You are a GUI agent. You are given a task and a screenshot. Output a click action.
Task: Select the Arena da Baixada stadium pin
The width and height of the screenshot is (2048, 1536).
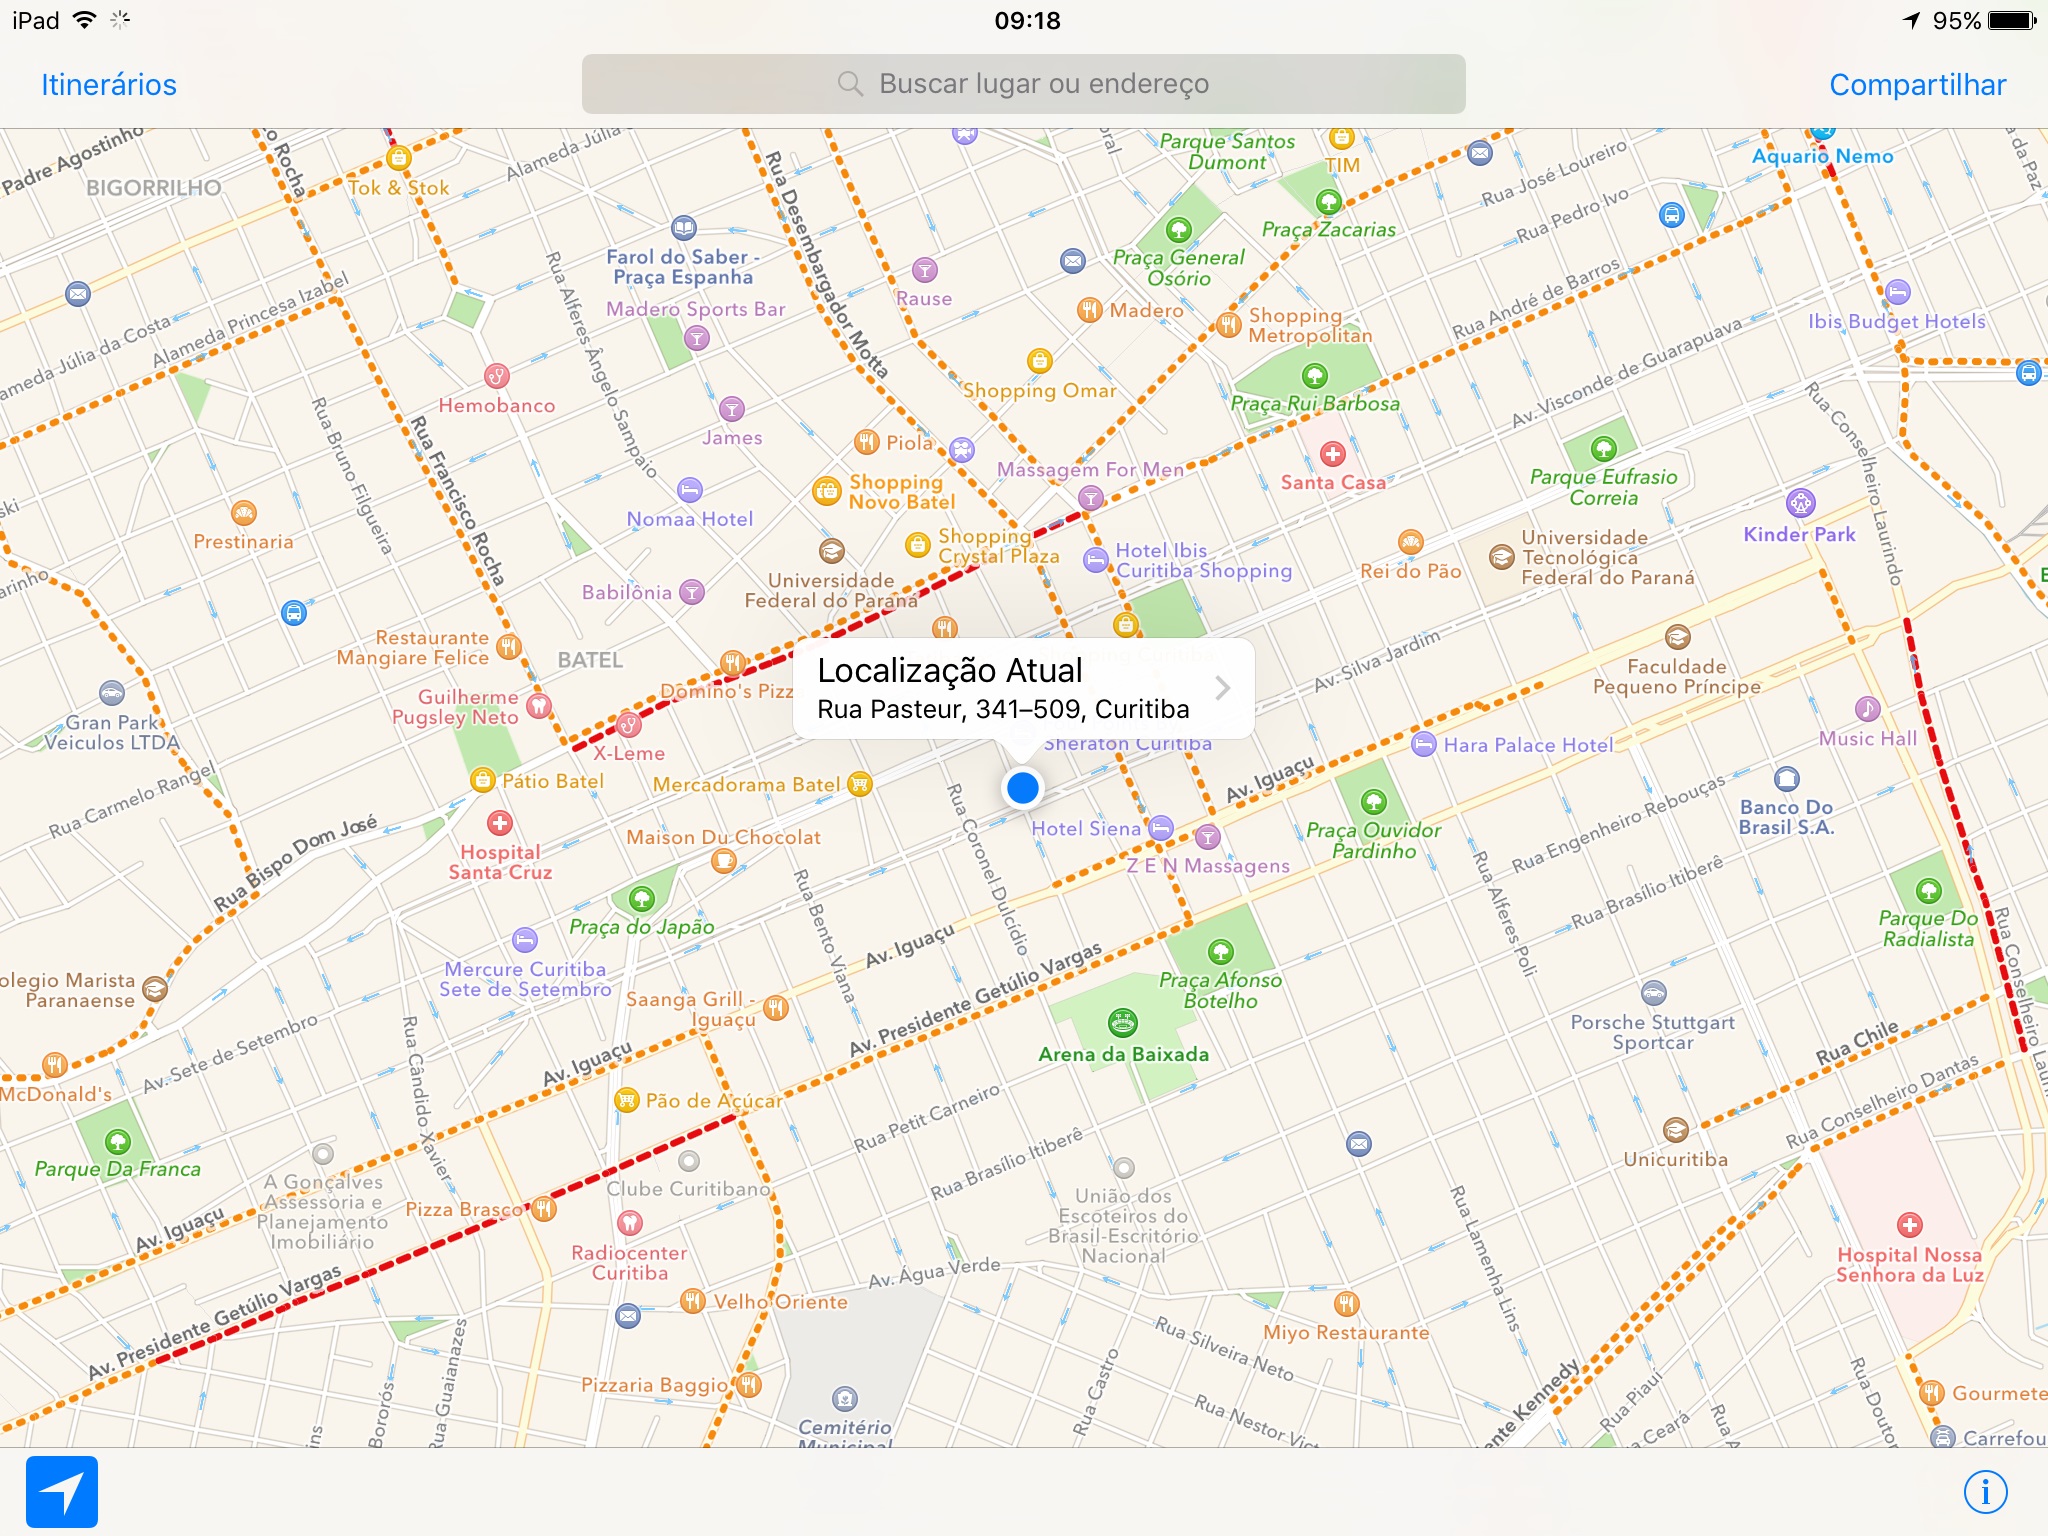pos(1123,1022)
